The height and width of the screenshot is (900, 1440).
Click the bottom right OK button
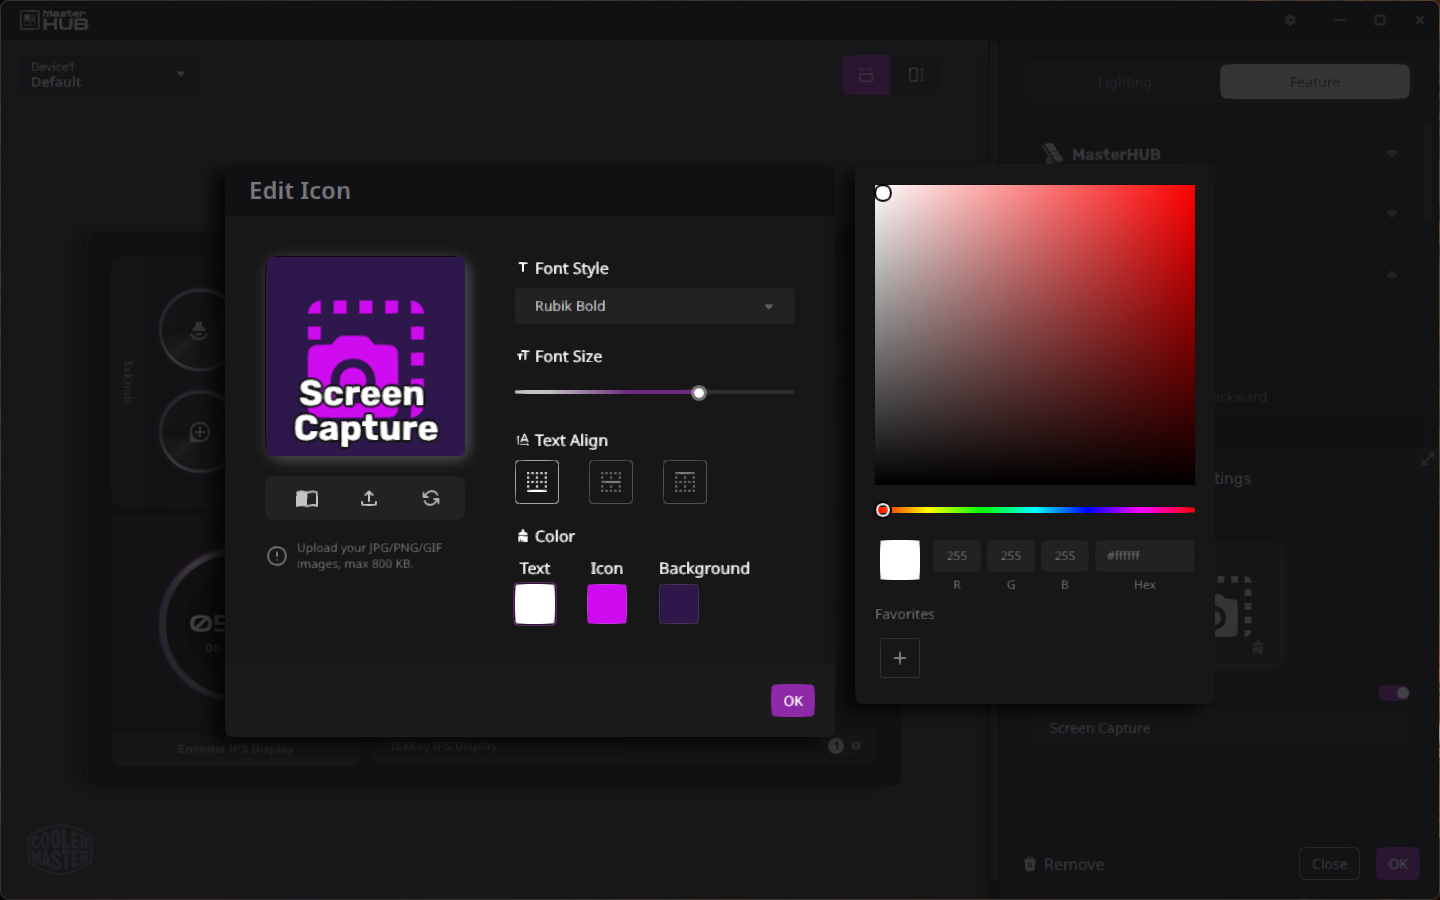click(x=1398, y=864)
